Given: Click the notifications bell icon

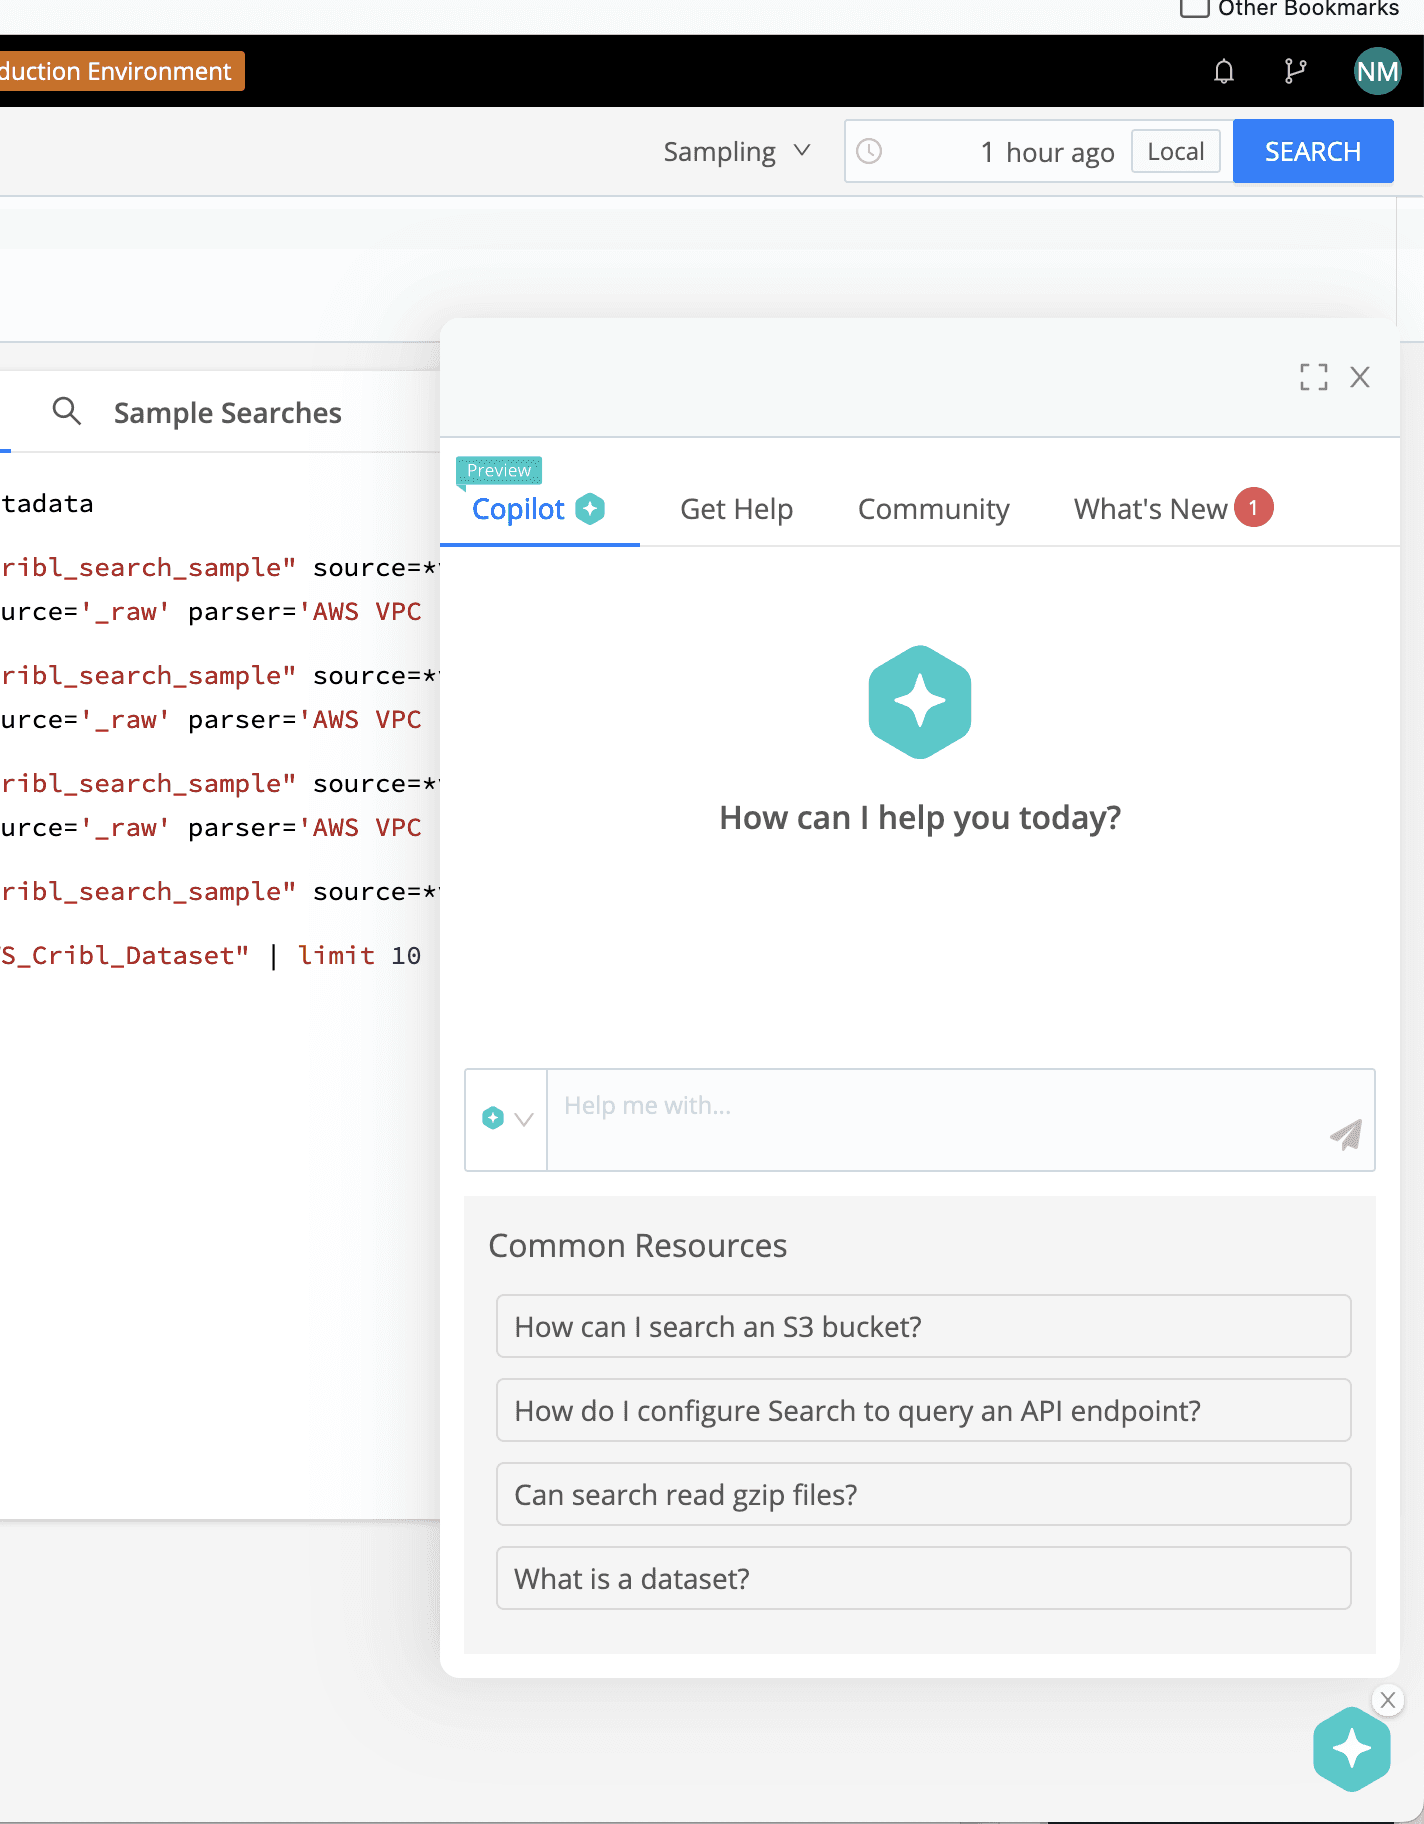Looking at the screenshot, I should point(1223,71).
